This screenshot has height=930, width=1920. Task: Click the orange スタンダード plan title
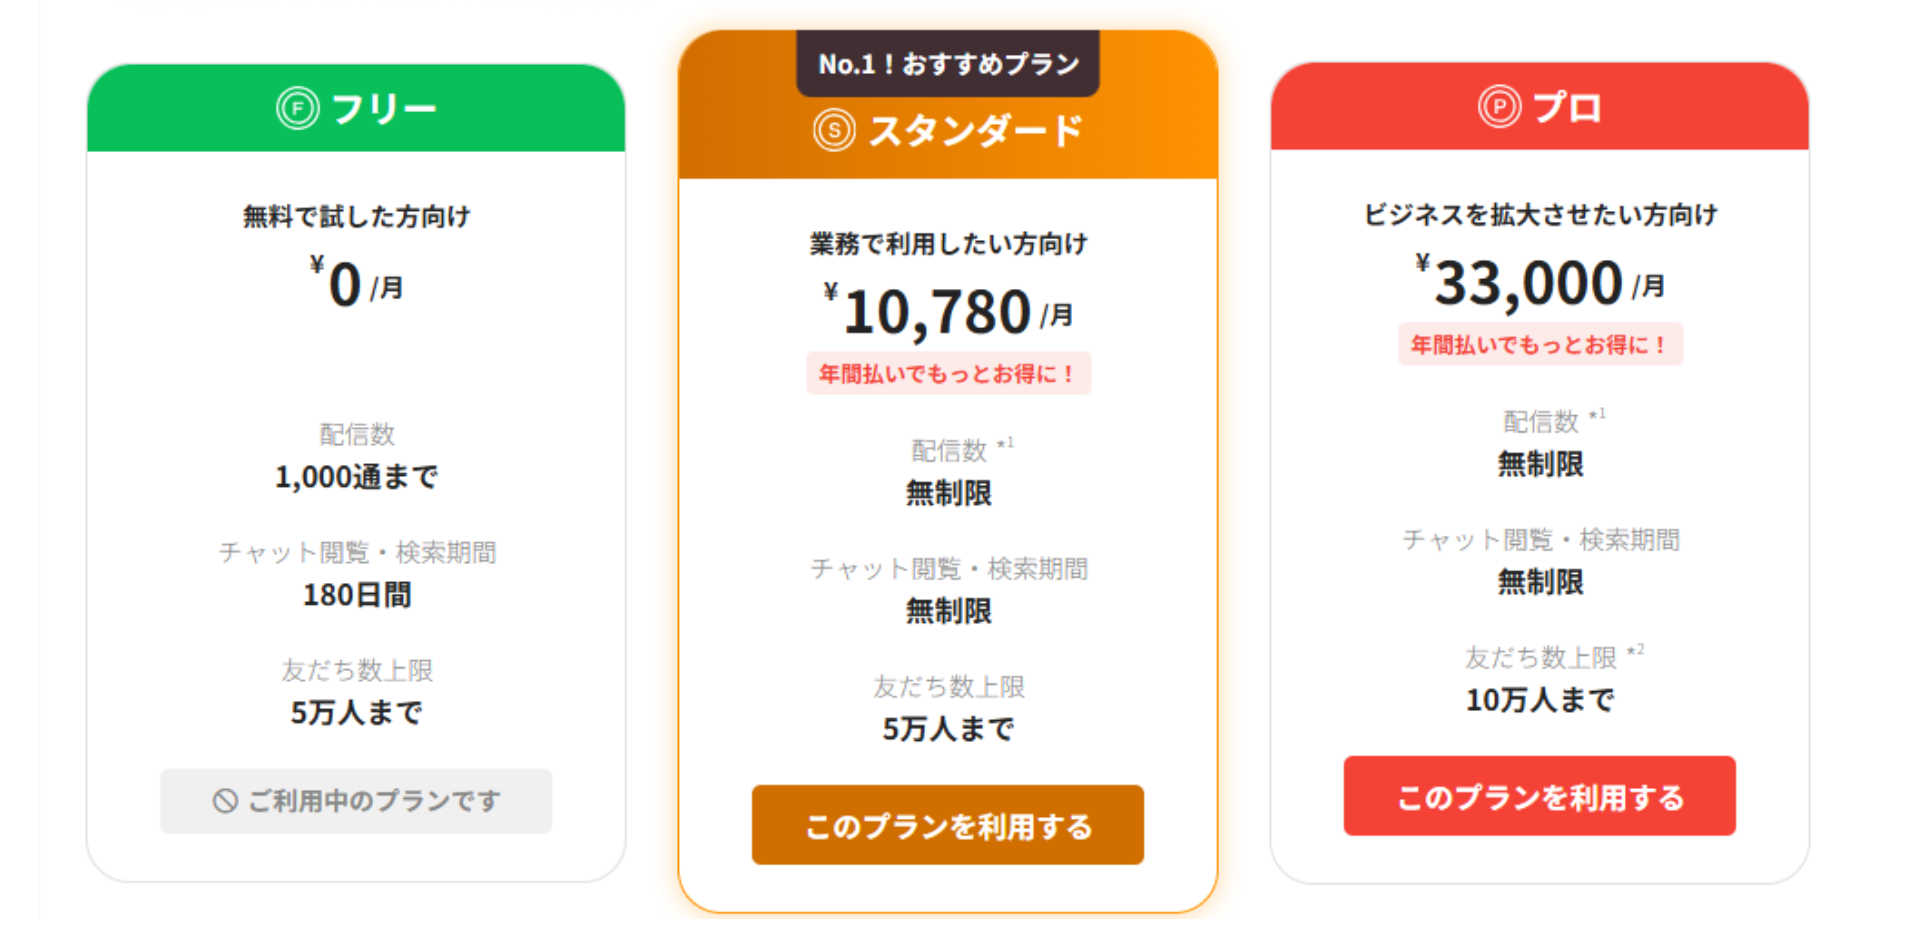(x=975, y=131)
